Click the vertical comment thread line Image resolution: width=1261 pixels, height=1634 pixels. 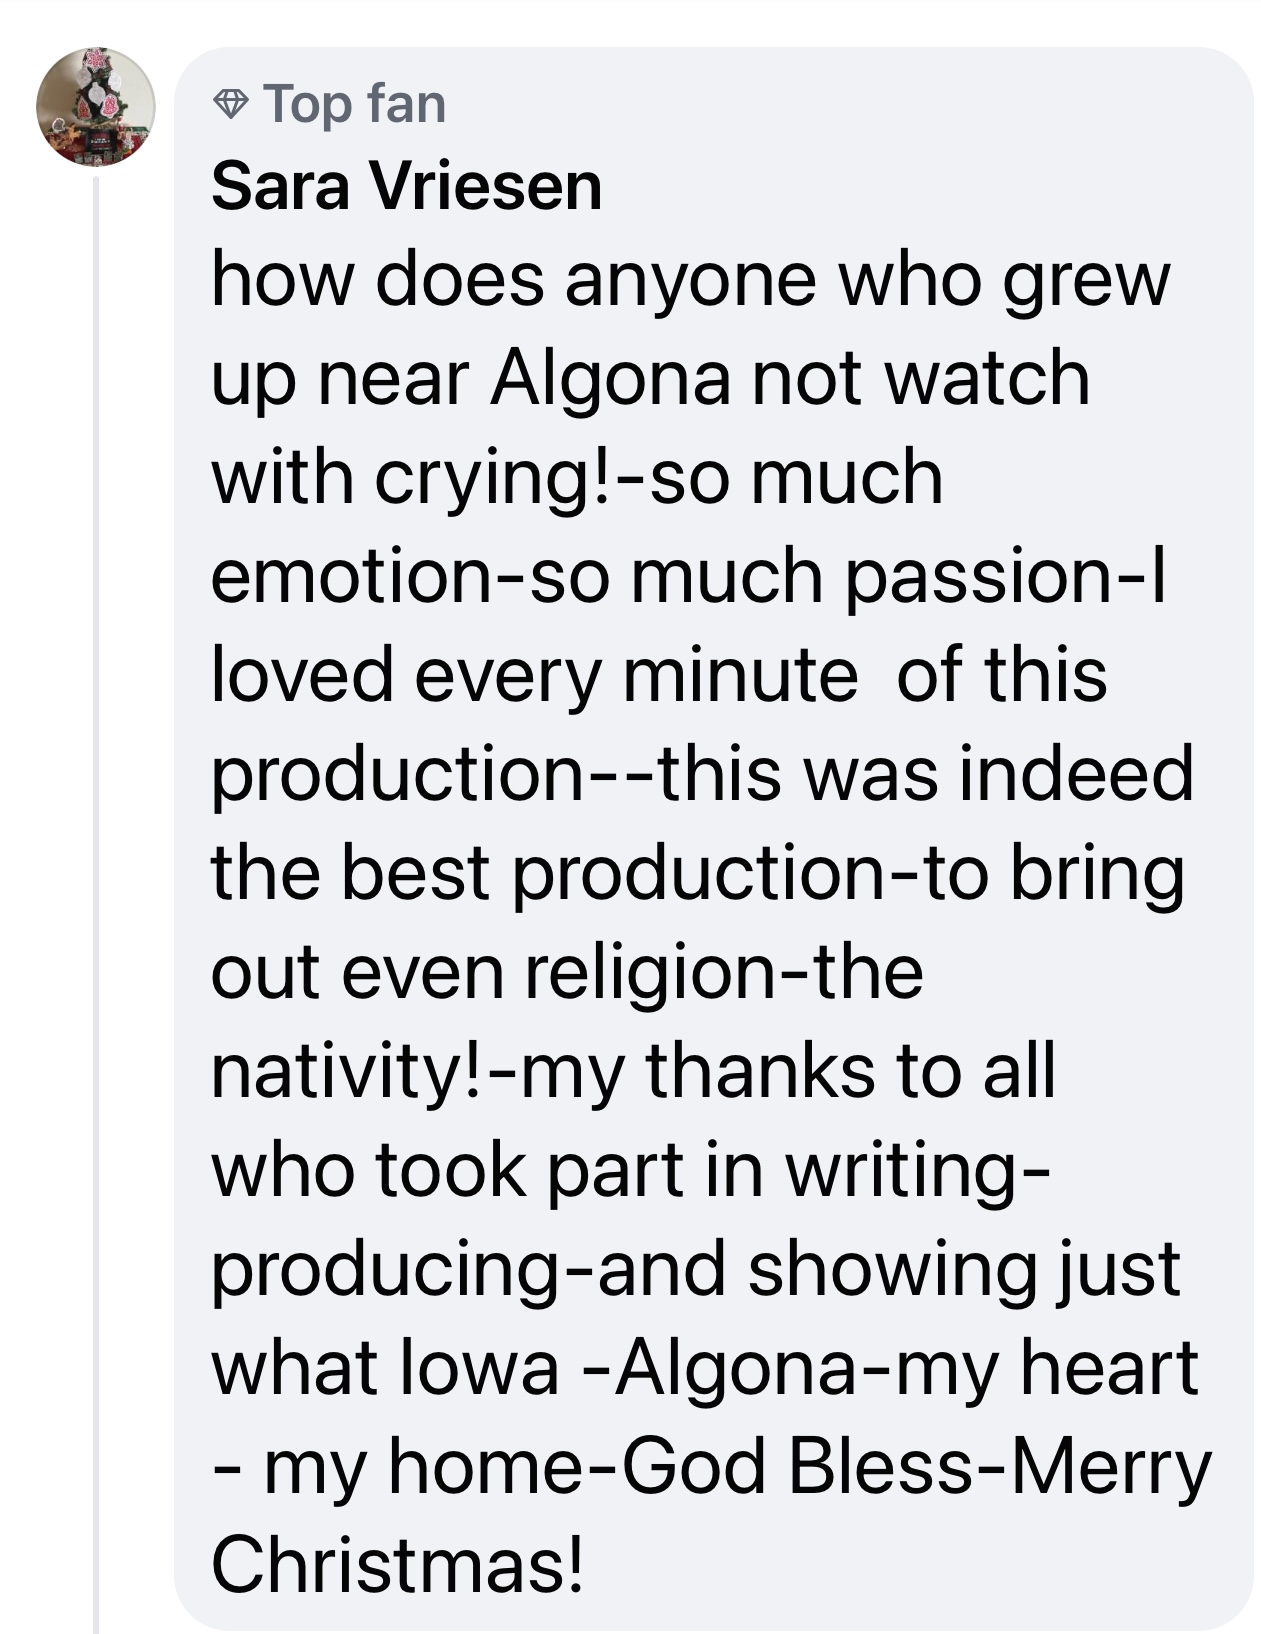pos(96,900)
